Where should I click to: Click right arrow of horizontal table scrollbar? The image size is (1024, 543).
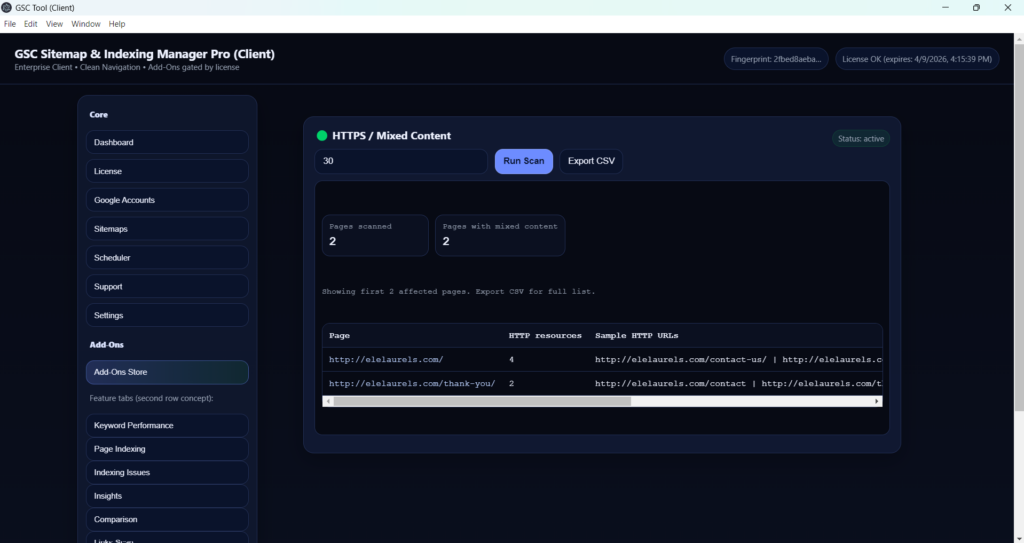coord(877,401)
